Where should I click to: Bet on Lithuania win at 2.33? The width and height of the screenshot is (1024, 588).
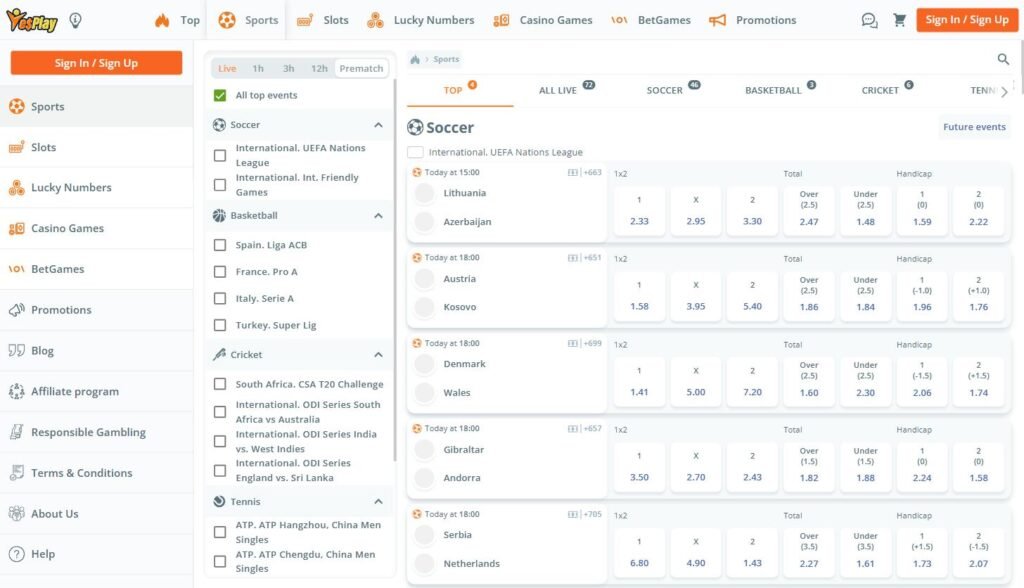[639, 210]
